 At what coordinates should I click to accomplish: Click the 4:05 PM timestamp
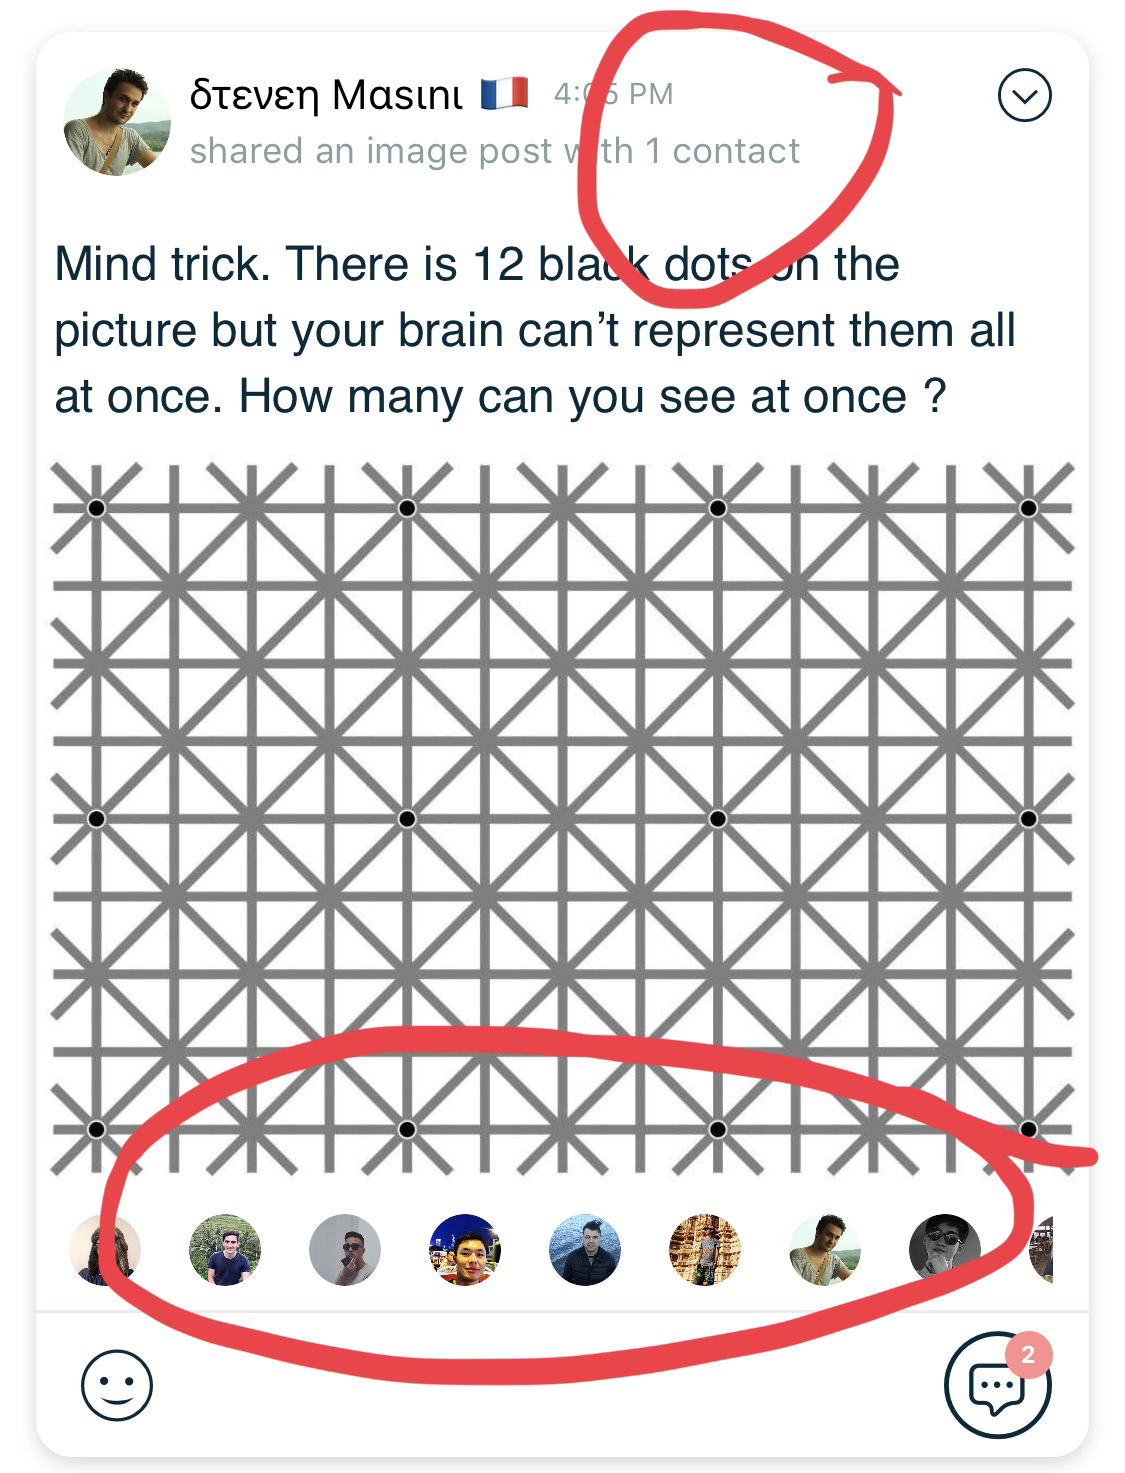click(x=613, y=94)
